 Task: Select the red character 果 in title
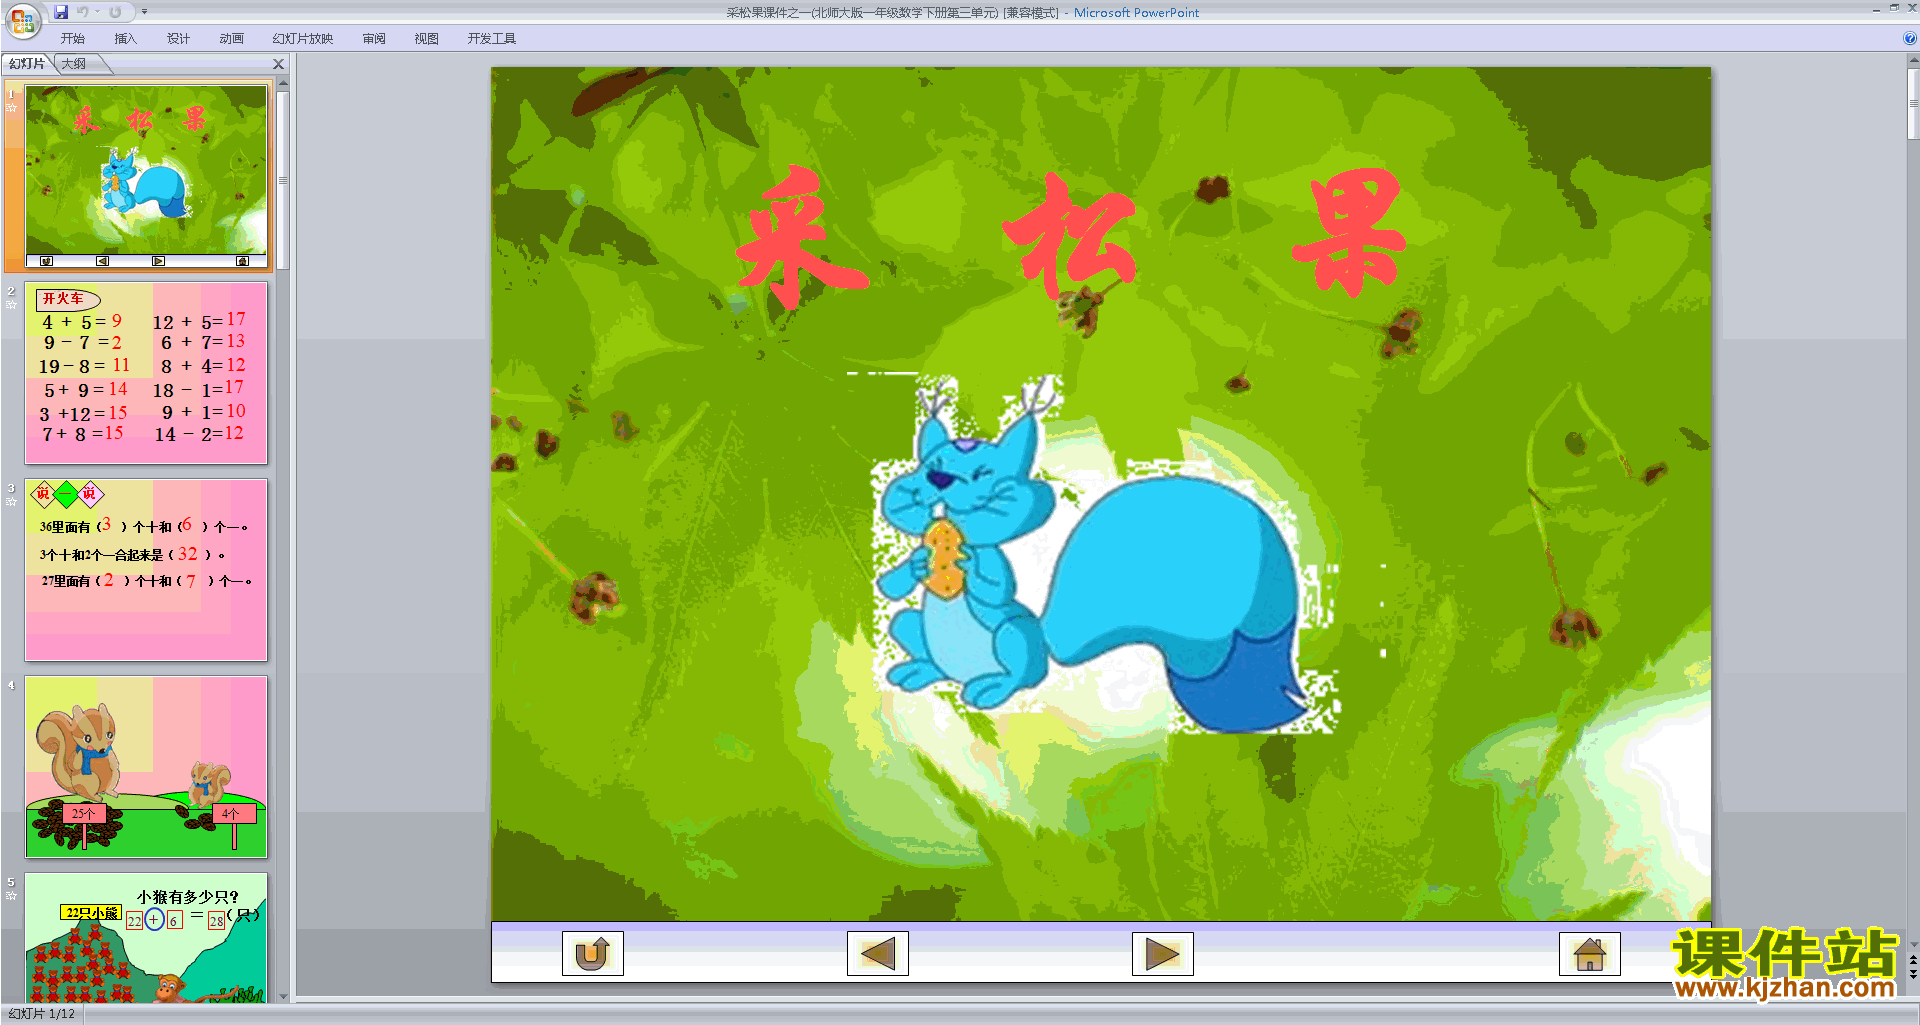tap(1350, 232)
